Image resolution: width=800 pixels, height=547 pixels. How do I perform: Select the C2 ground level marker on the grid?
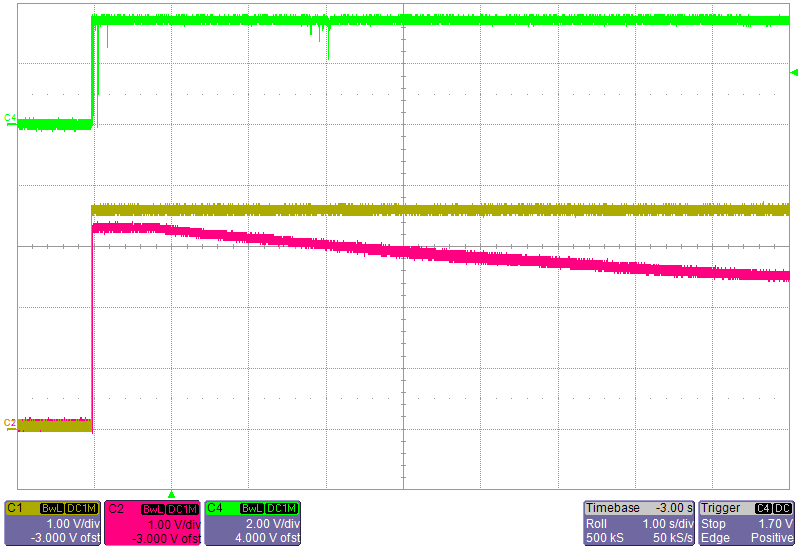coord(10,424)
